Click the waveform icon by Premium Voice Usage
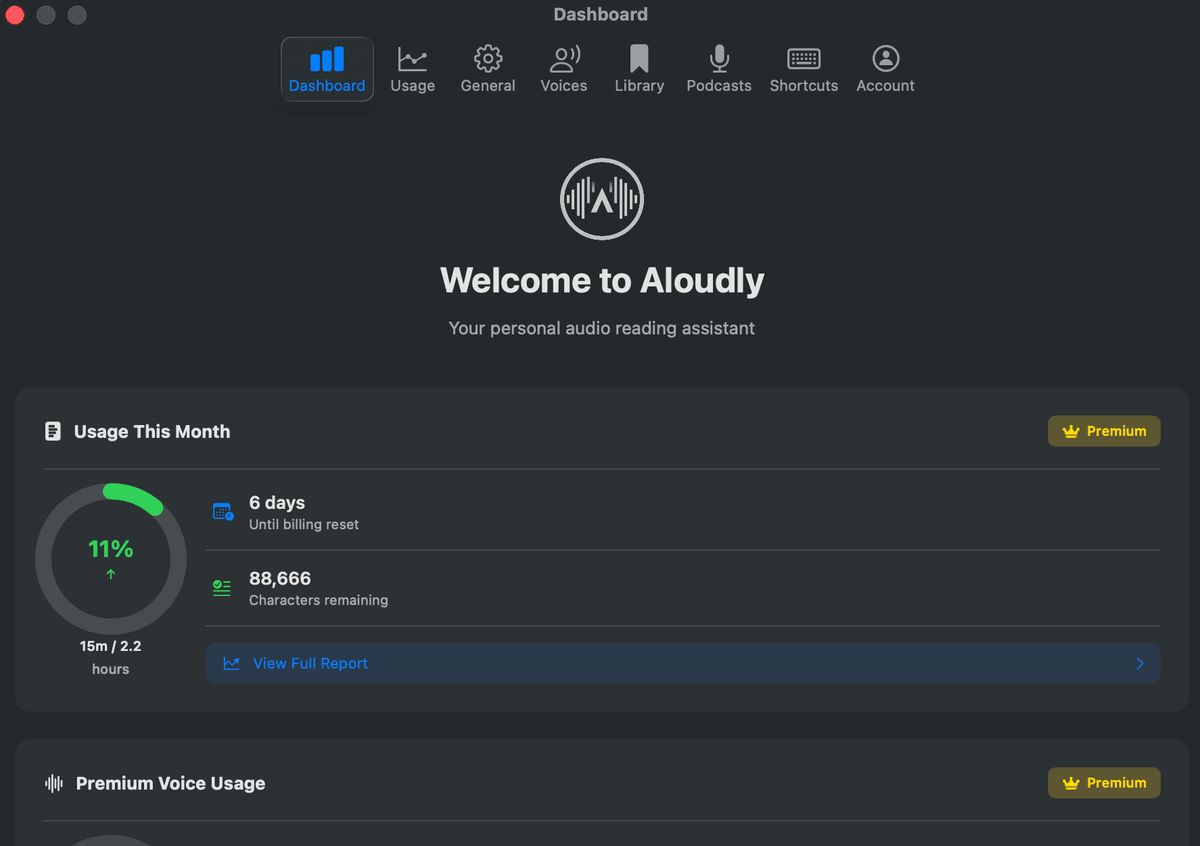Image resolution: width=1200 pixels, height=846 pixels. click(53, 783)
